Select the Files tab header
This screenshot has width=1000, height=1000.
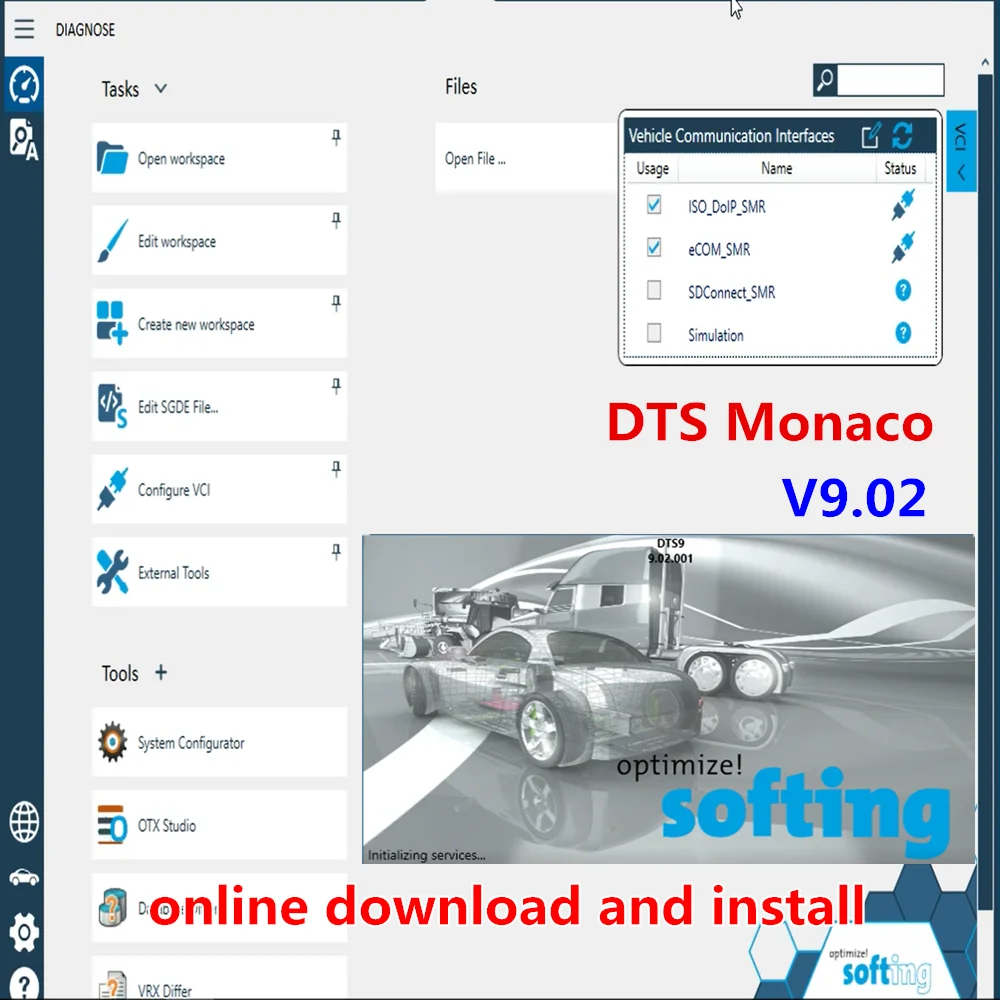coord(461,86)
